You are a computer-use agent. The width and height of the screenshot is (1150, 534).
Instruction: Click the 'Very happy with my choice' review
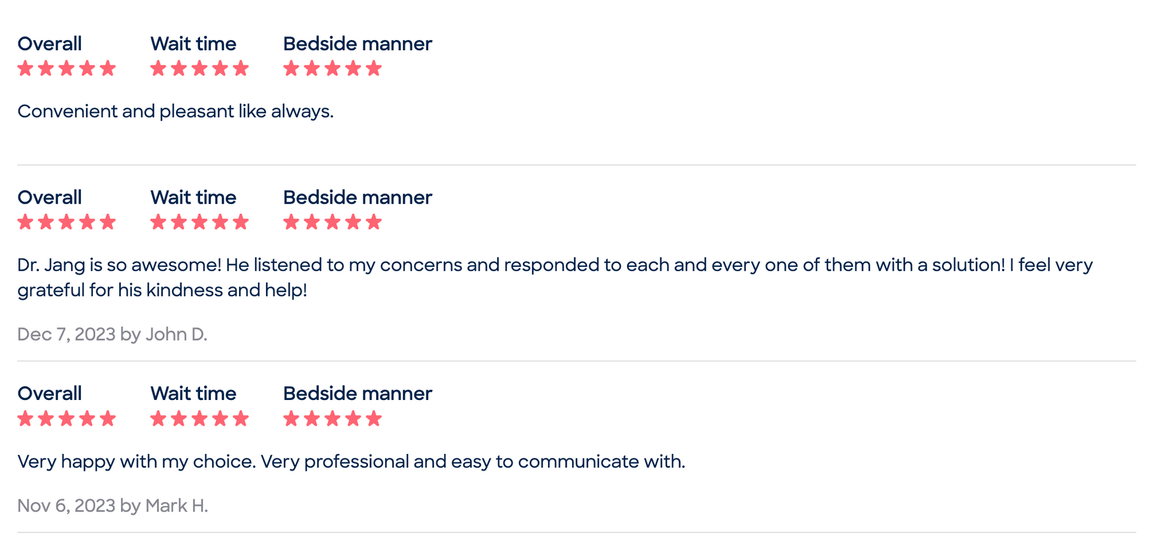(x=351, y=463)
